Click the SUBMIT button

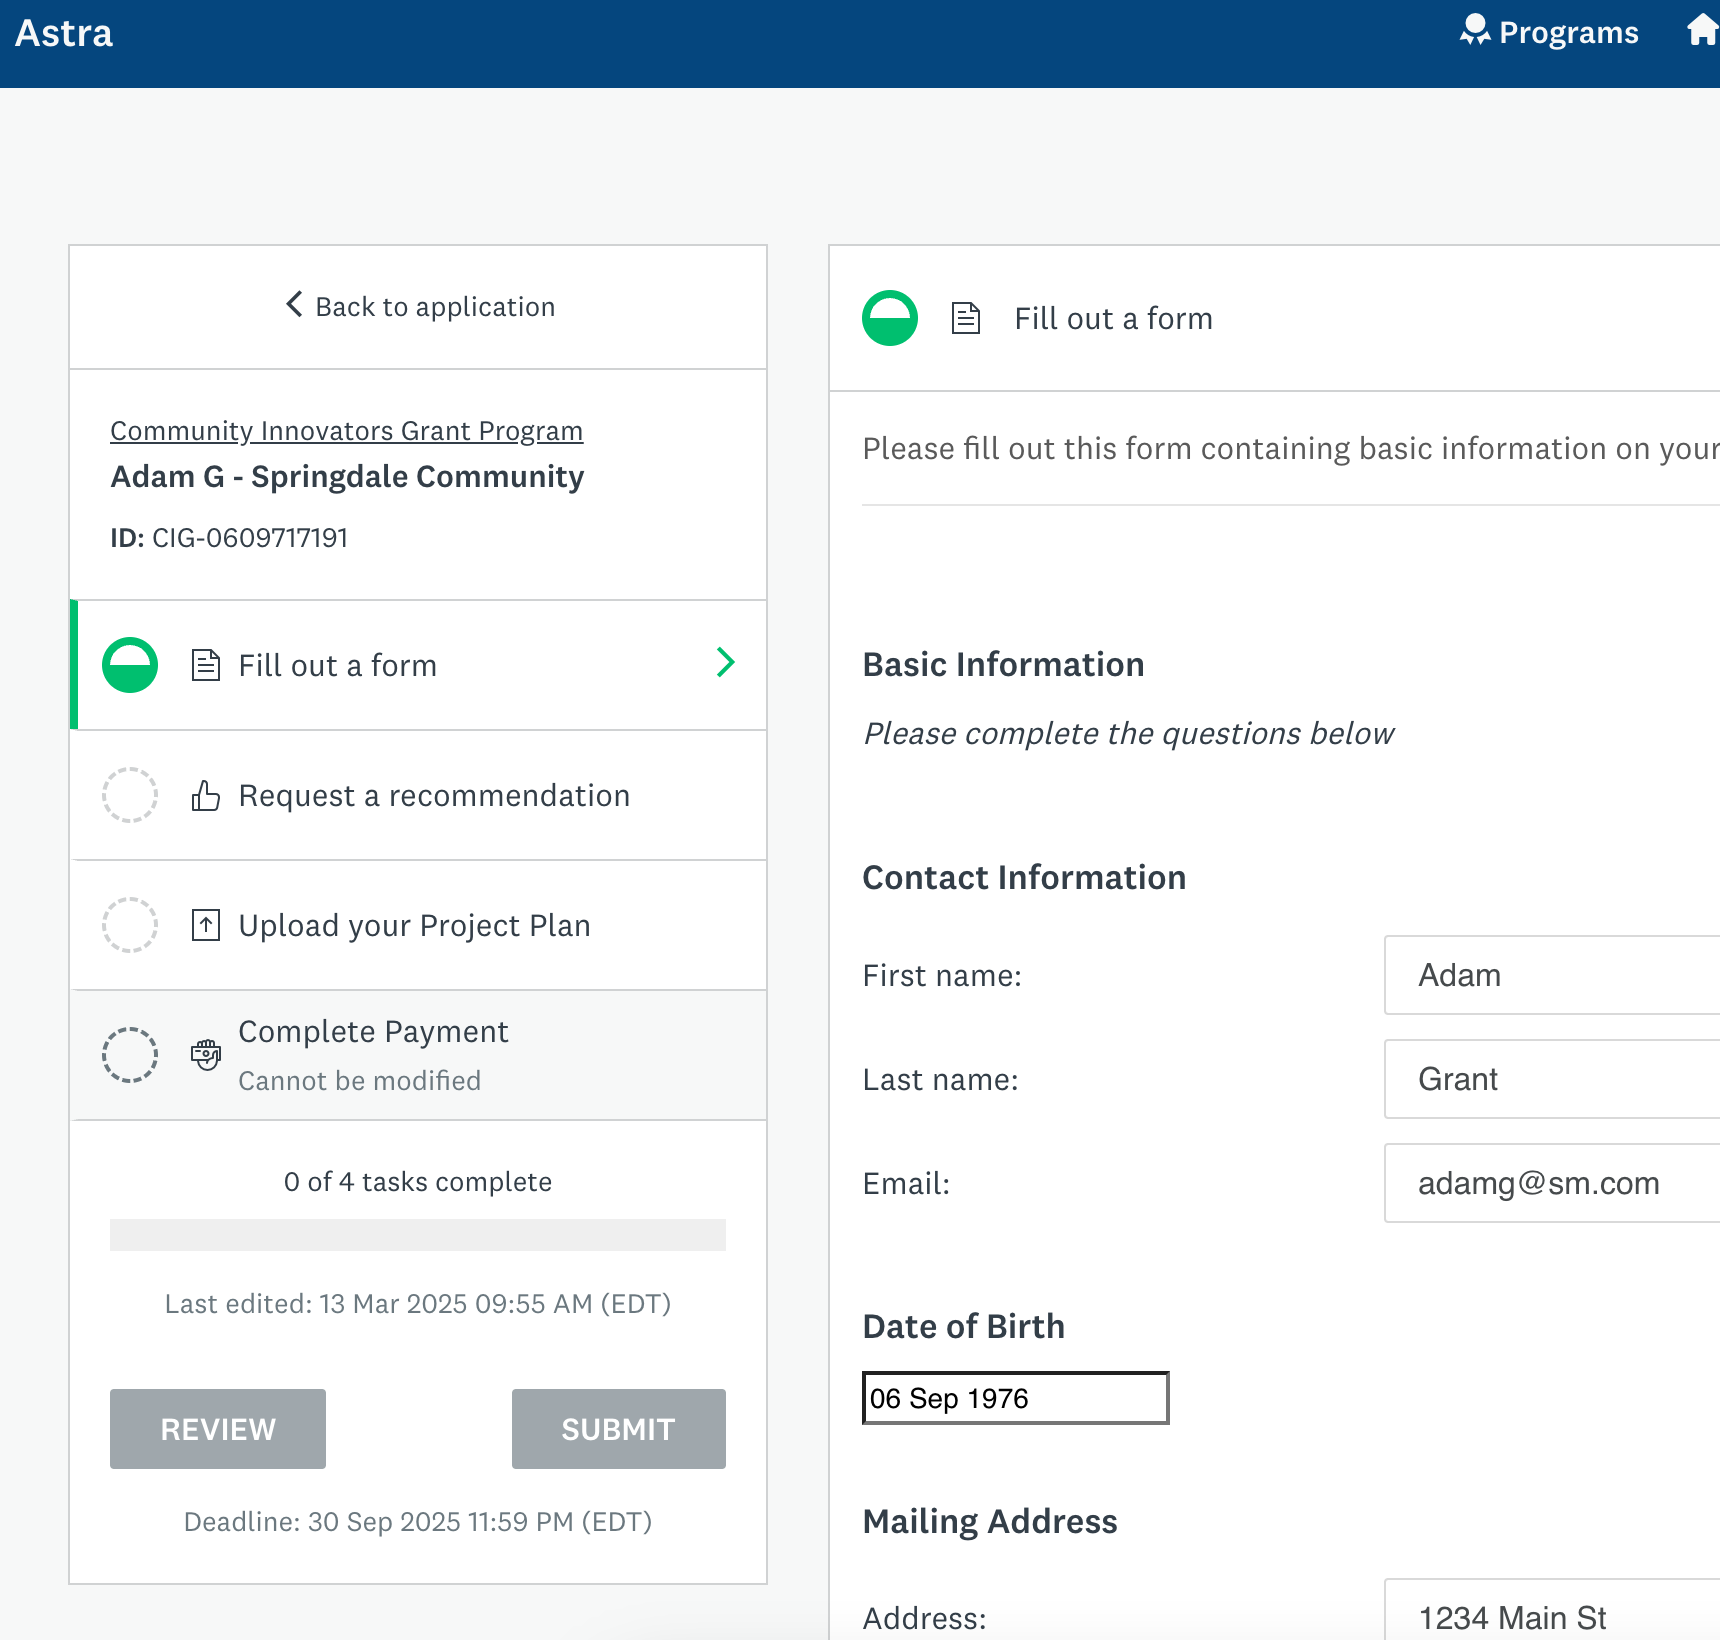pyautogui.click(x=618, y=1429)
